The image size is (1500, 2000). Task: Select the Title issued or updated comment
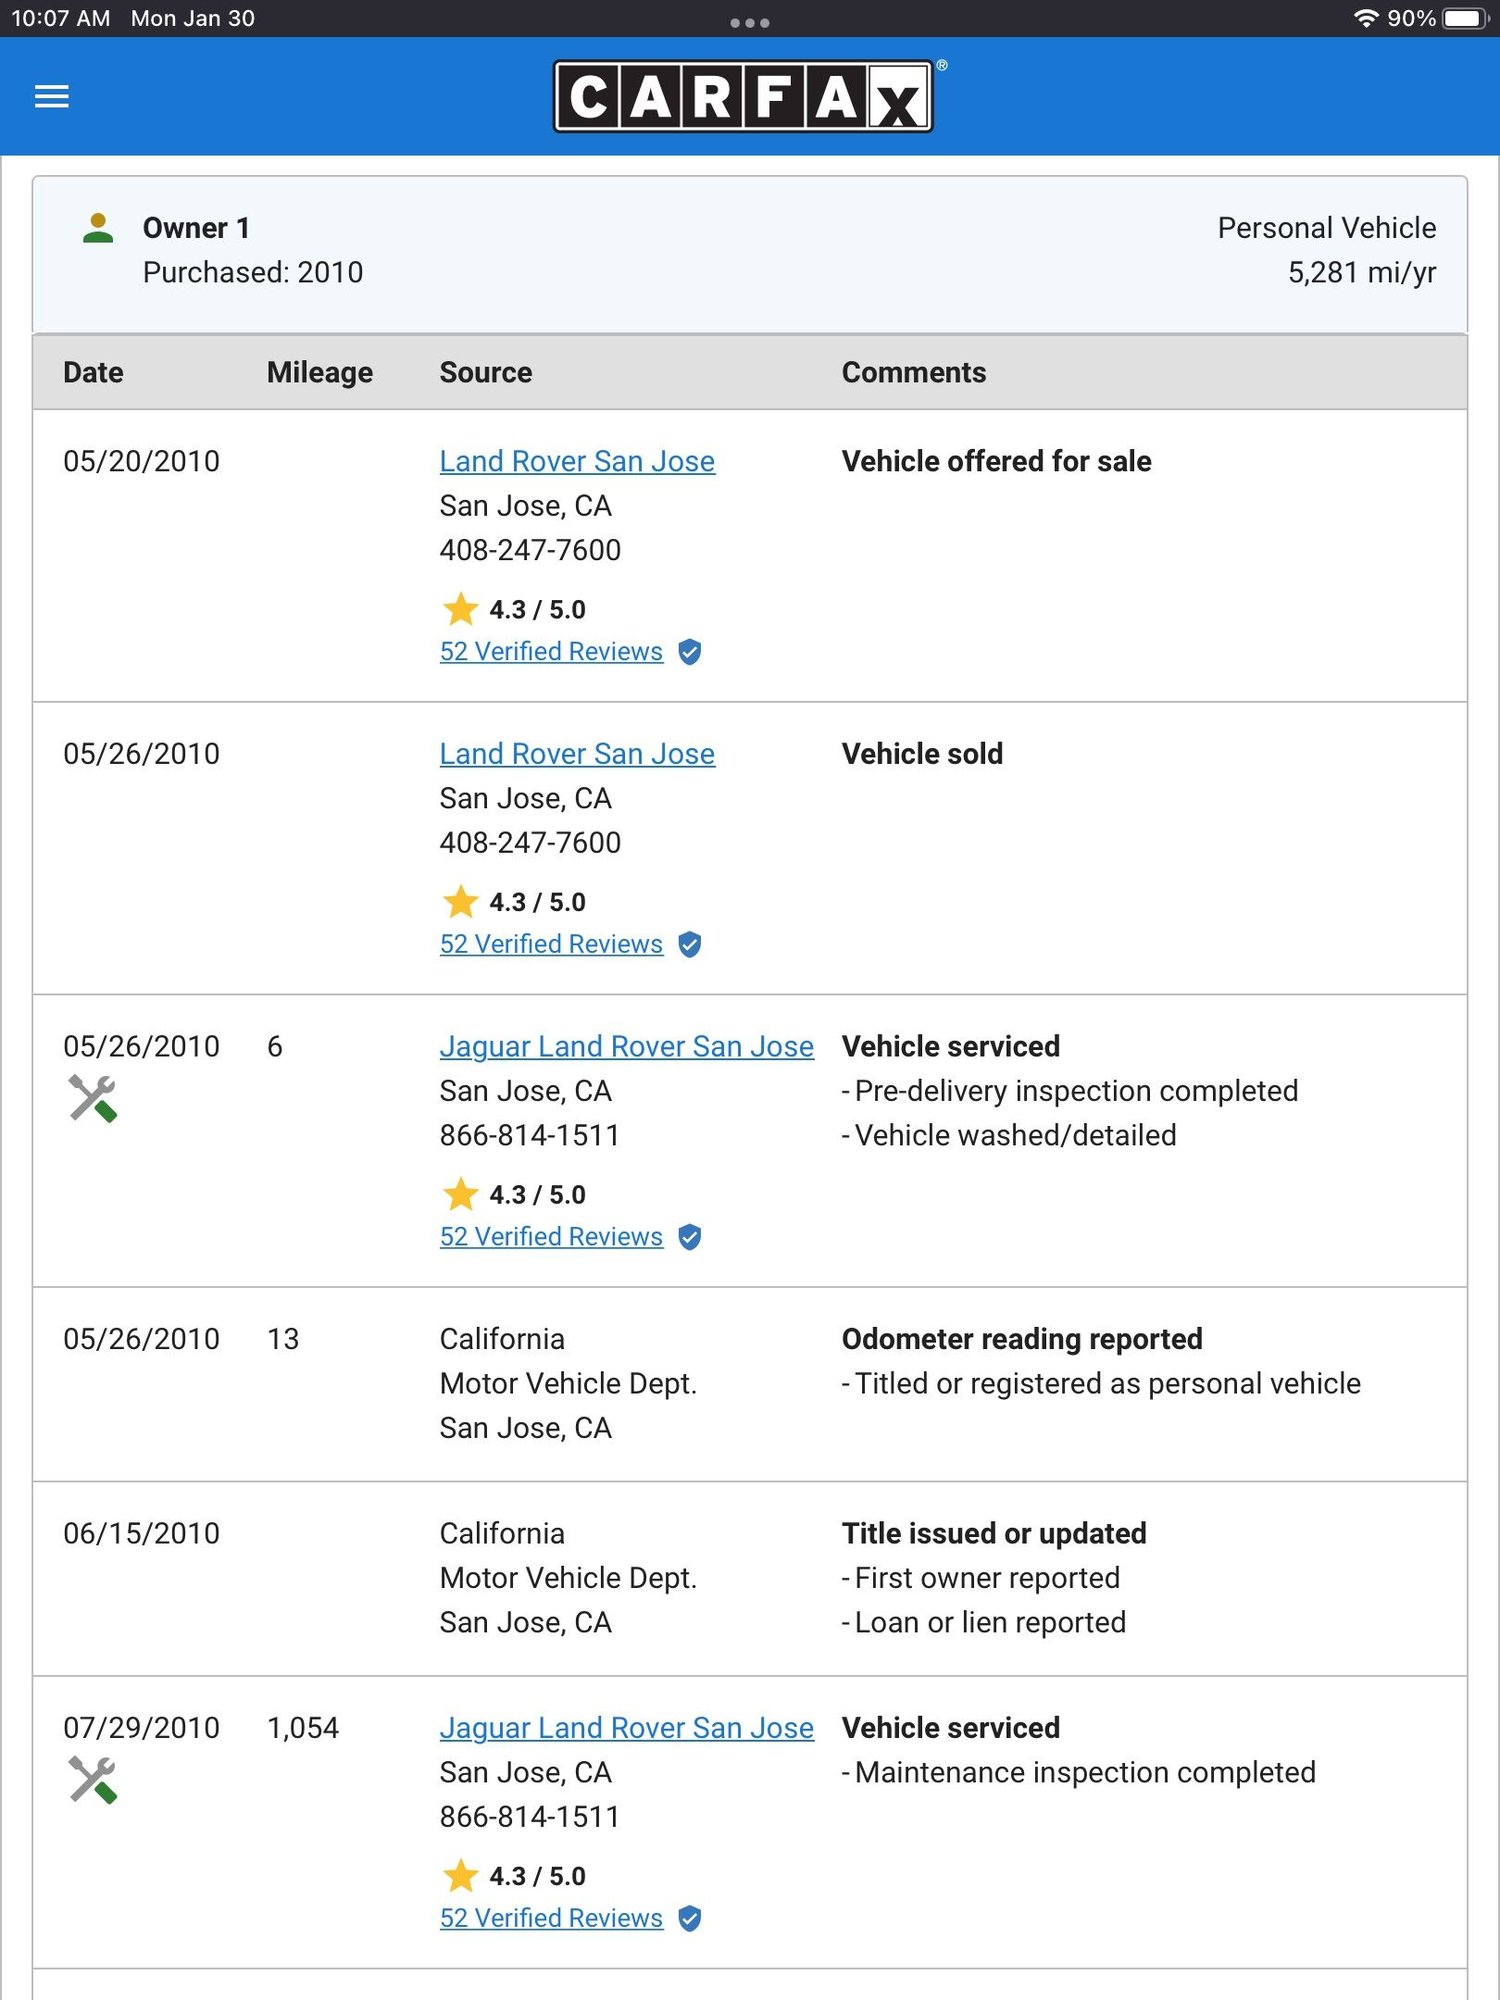(x=994, y=1533)
